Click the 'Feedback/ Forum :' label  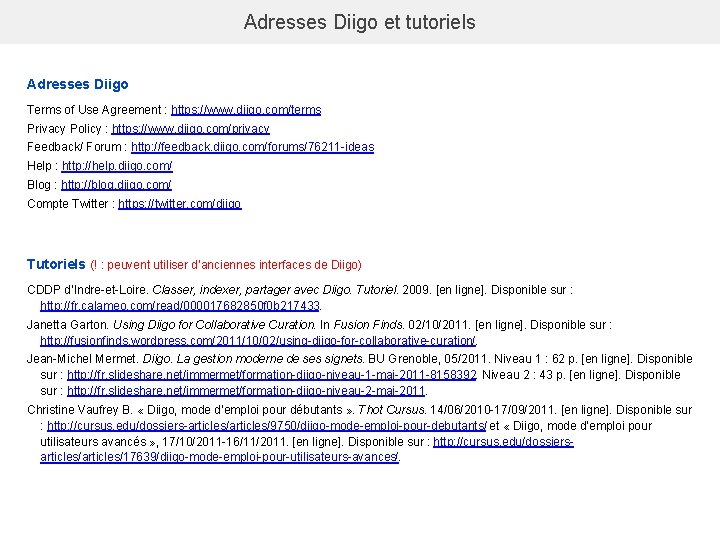(77, 147)
